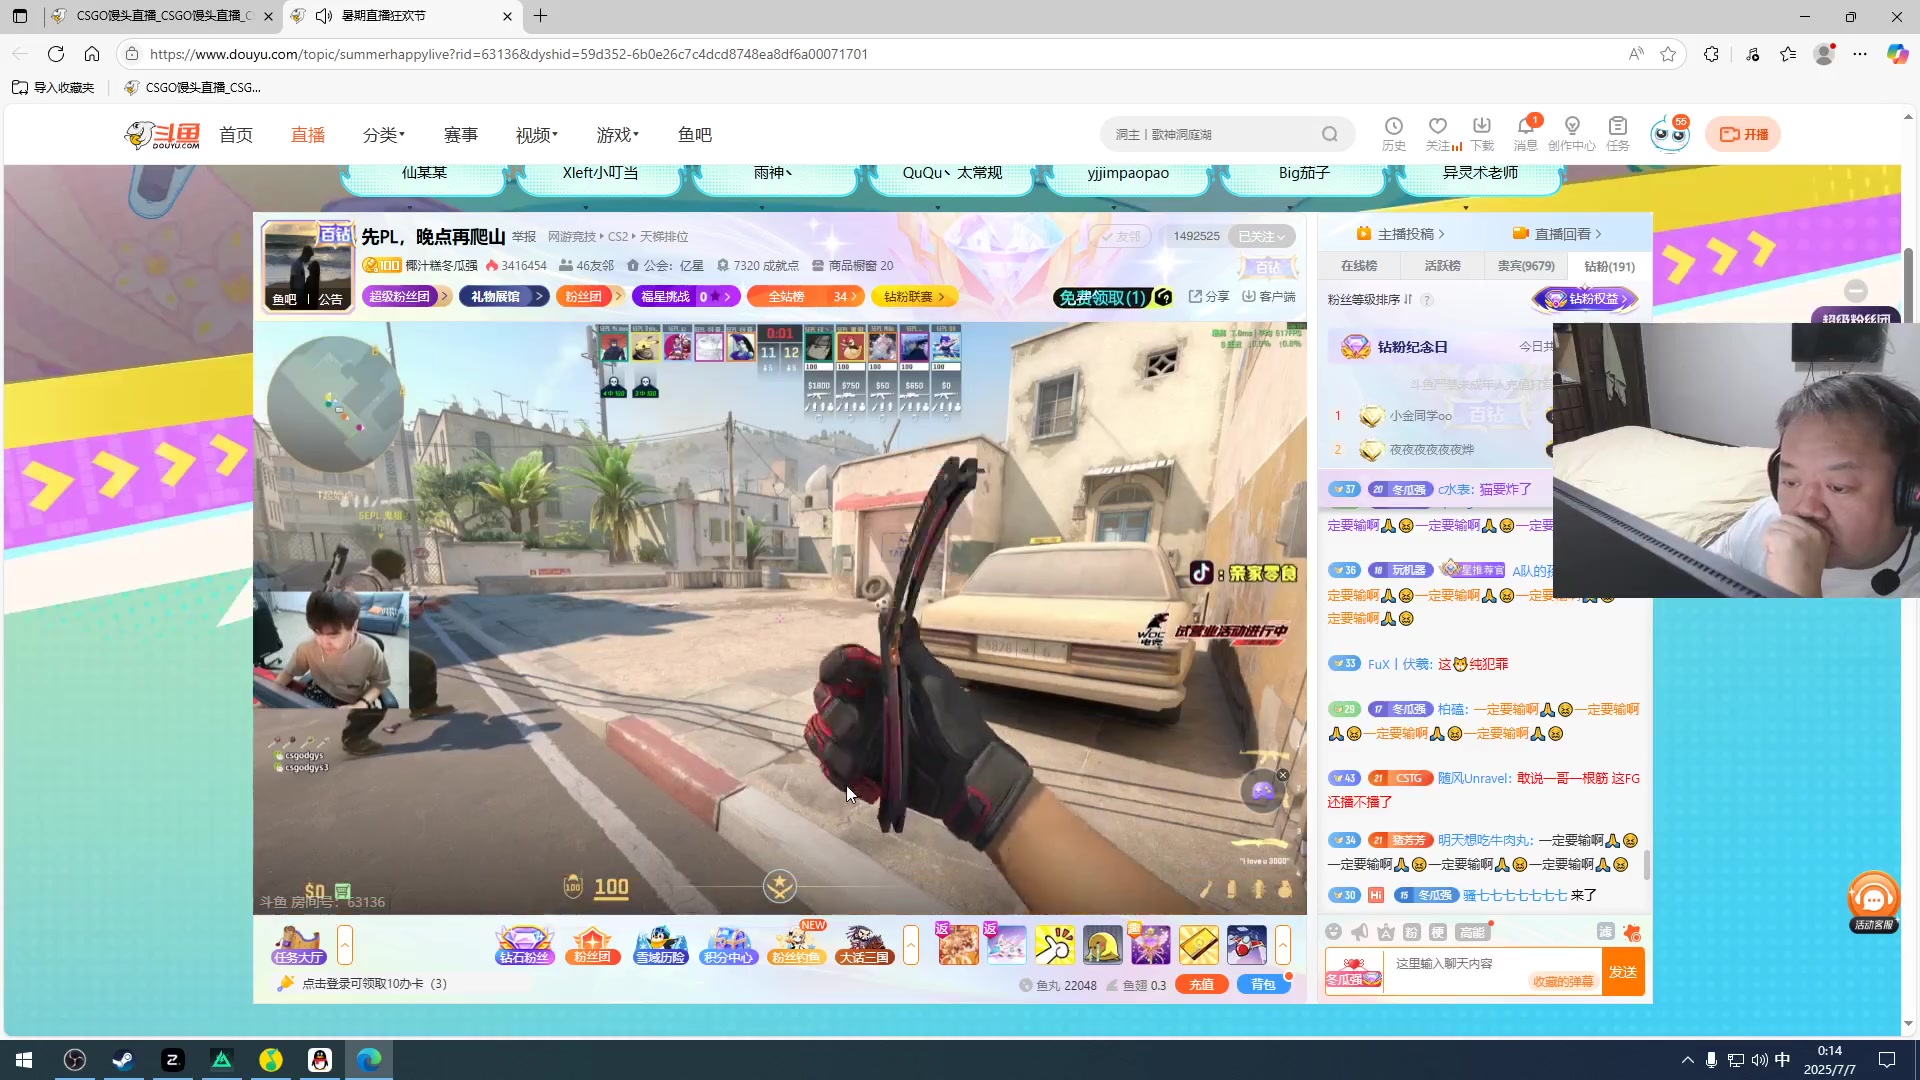The width and height of the screenshot is (1920, 1080).
Task: Open the 视频 video dropdown menu
Action: [537, 135]
